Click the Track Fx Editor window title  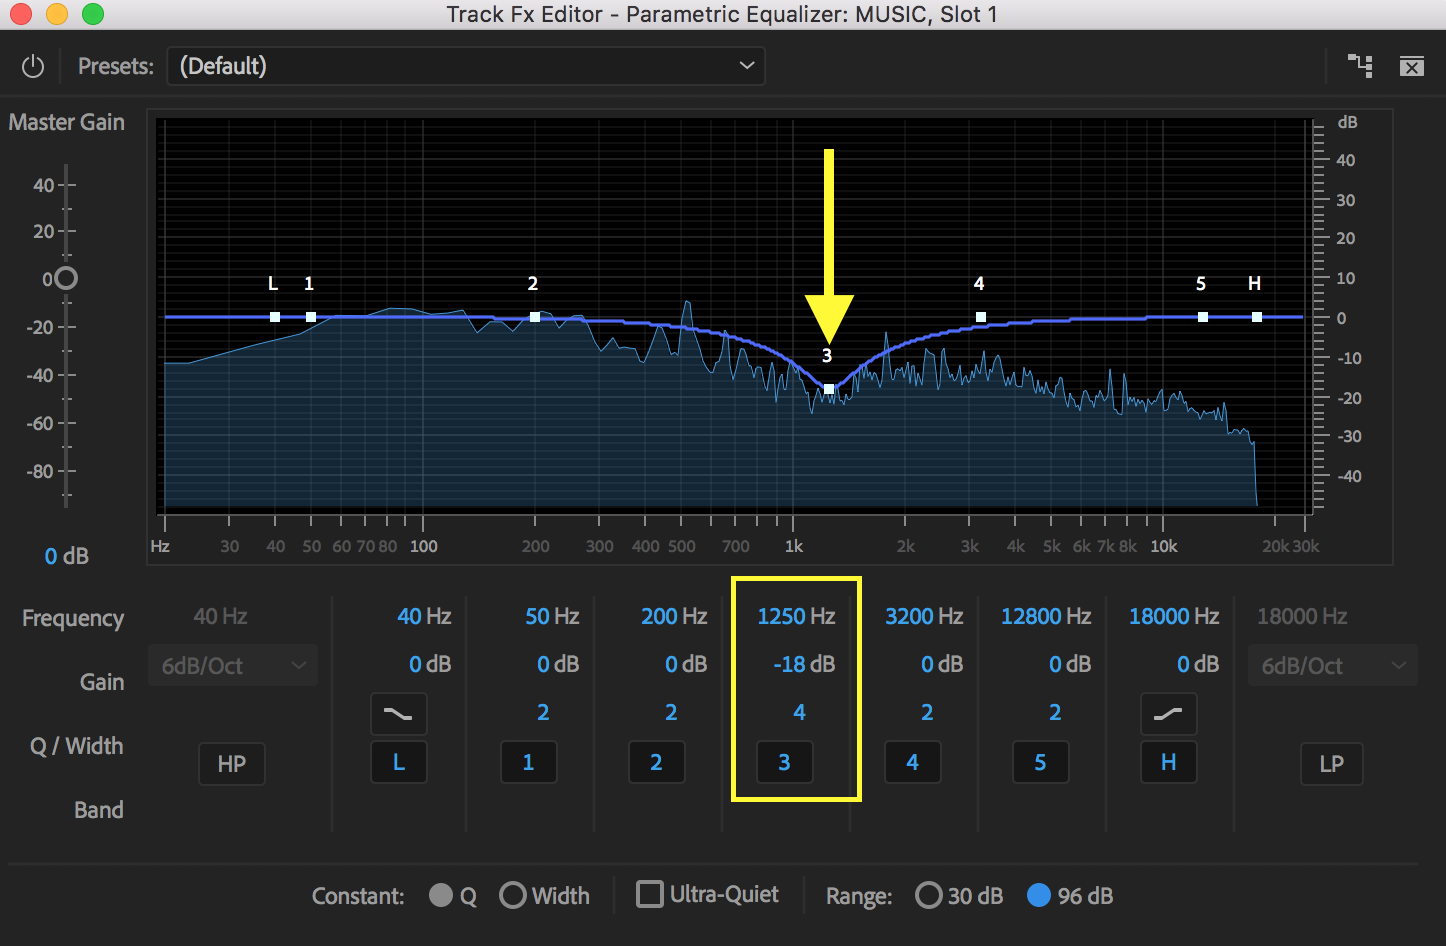722,14
